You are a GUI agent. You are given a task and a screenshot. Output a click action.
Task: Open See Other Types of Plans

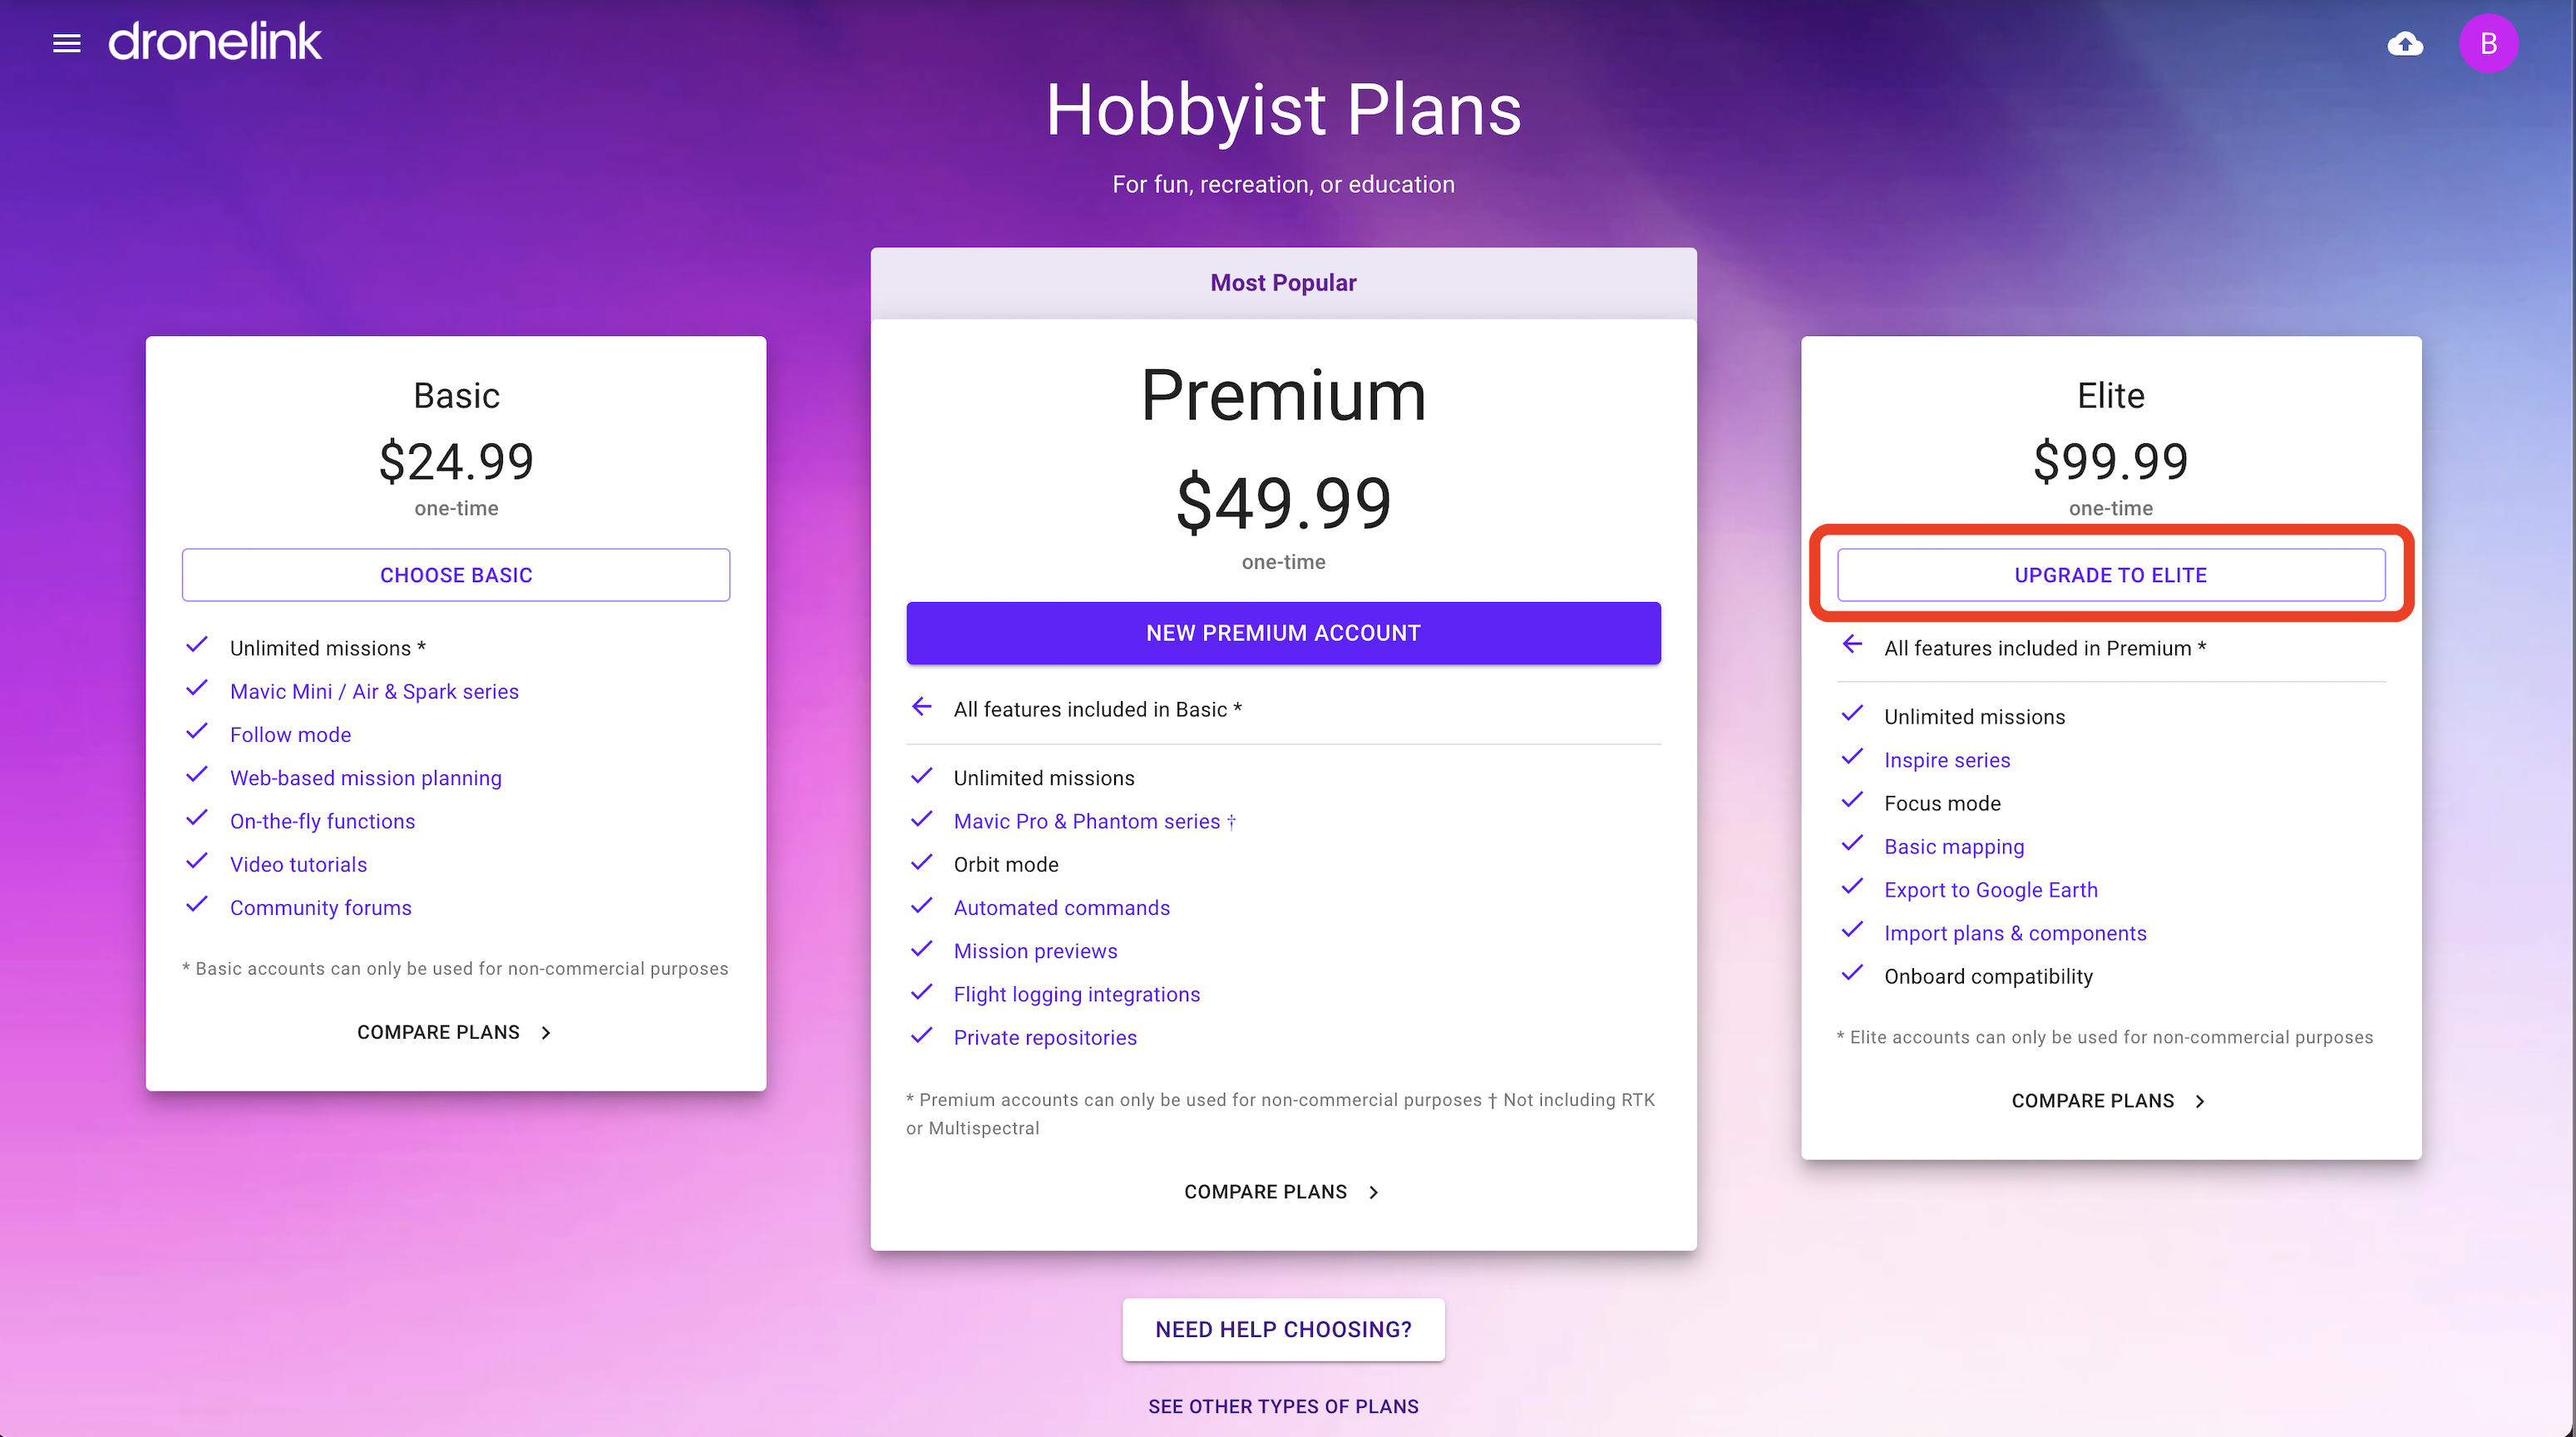click(x=1283, y=1406)
